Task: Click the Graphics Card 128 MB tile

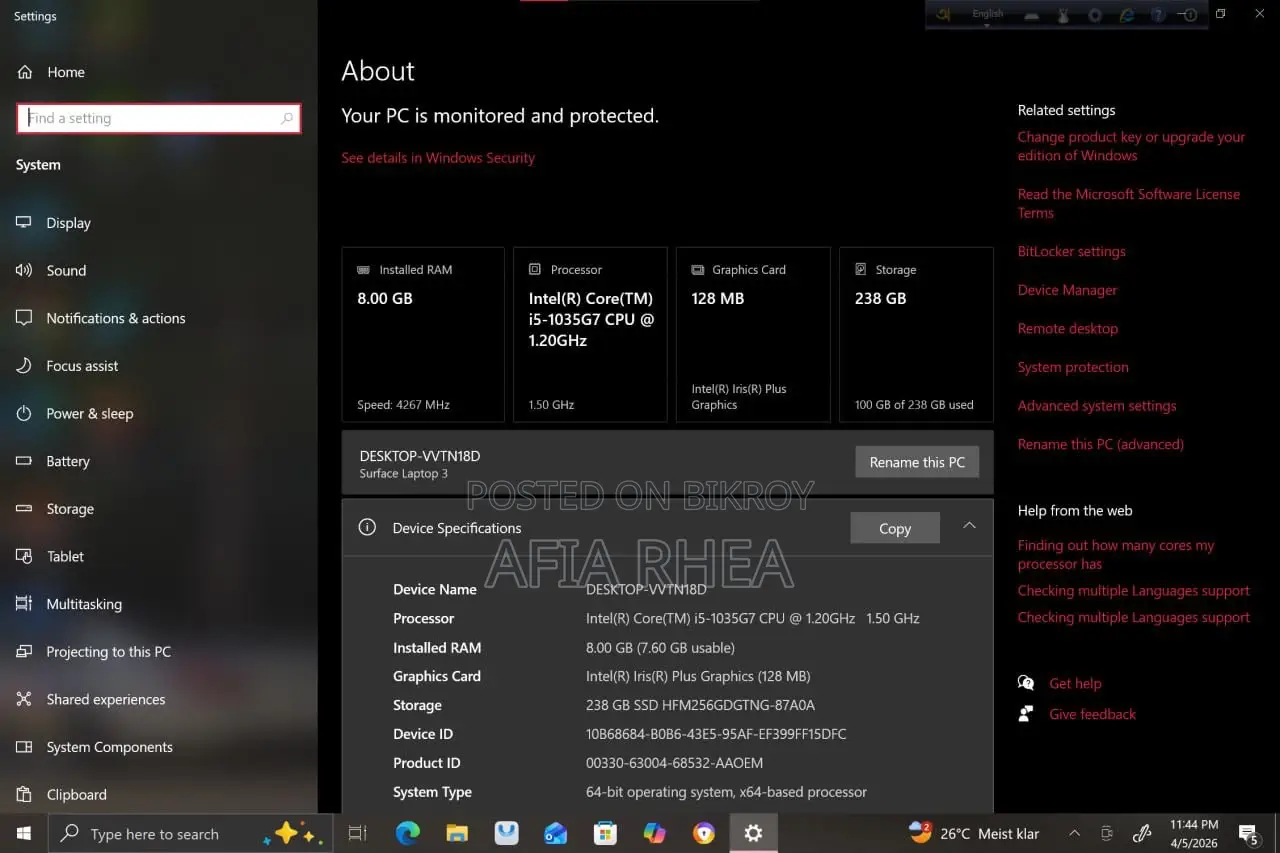Action: [x=753, y=335]
